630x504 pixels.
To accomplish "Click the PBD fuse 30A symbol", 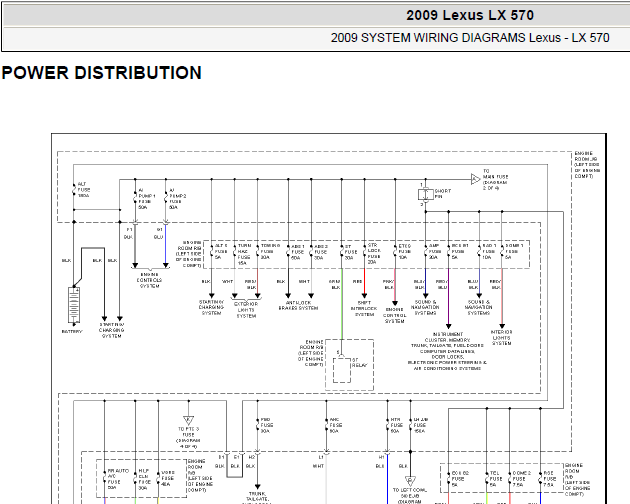I will [258, 425].
